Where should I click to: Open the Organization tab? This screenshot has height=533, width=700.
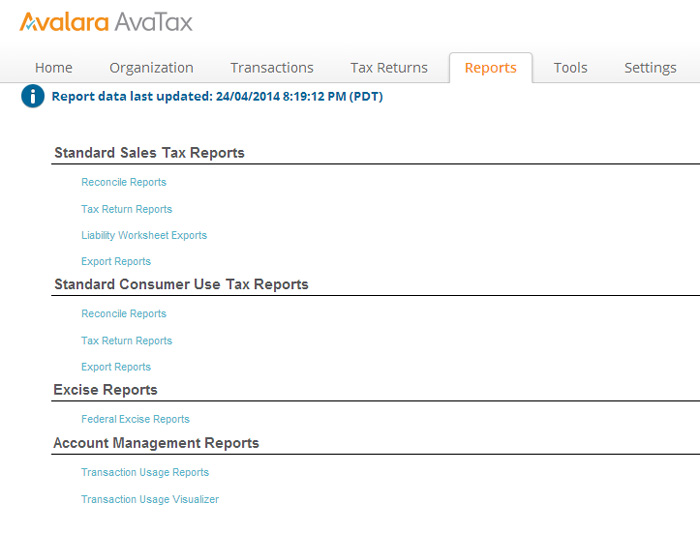tap(151, 68)
